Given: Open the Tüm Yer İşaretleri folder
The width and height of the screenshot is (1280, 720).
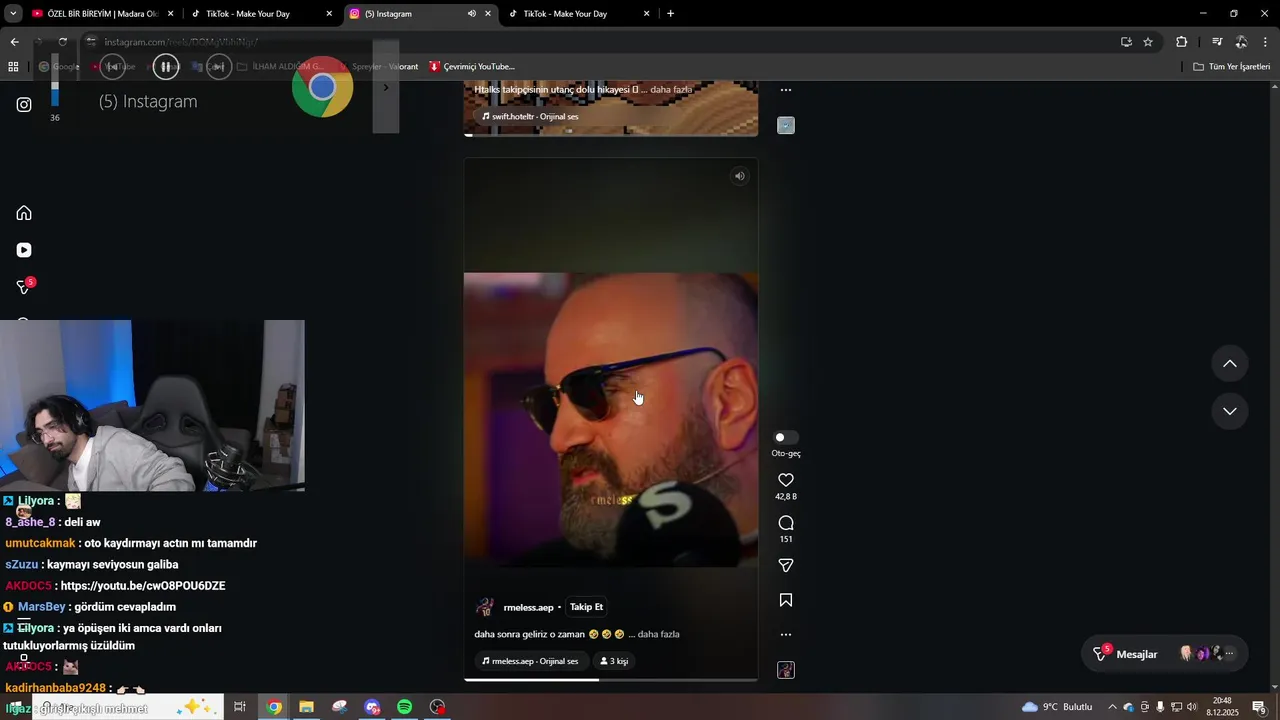Looking at the screenshot, I should [x=1231, y=67].
